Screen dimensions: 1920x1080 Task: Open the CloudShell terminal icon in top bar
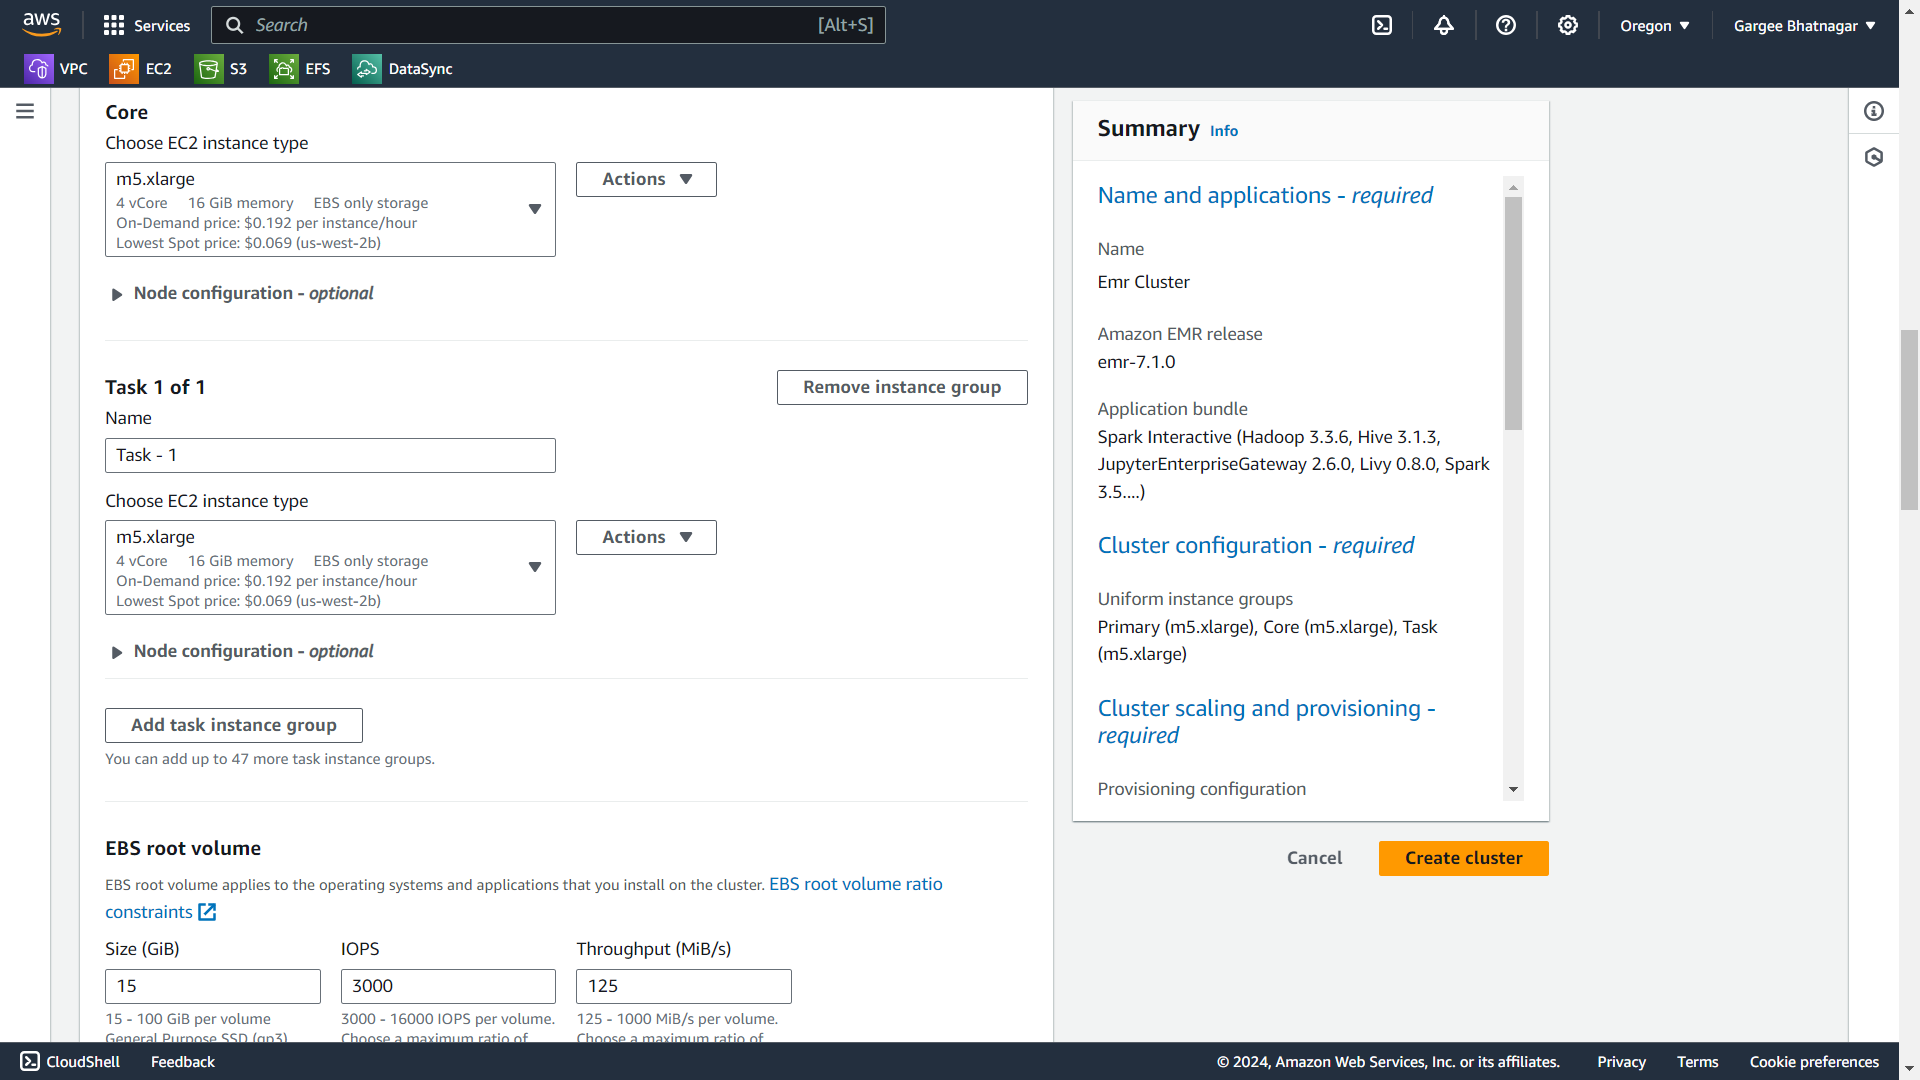(x=1382, y=26)
